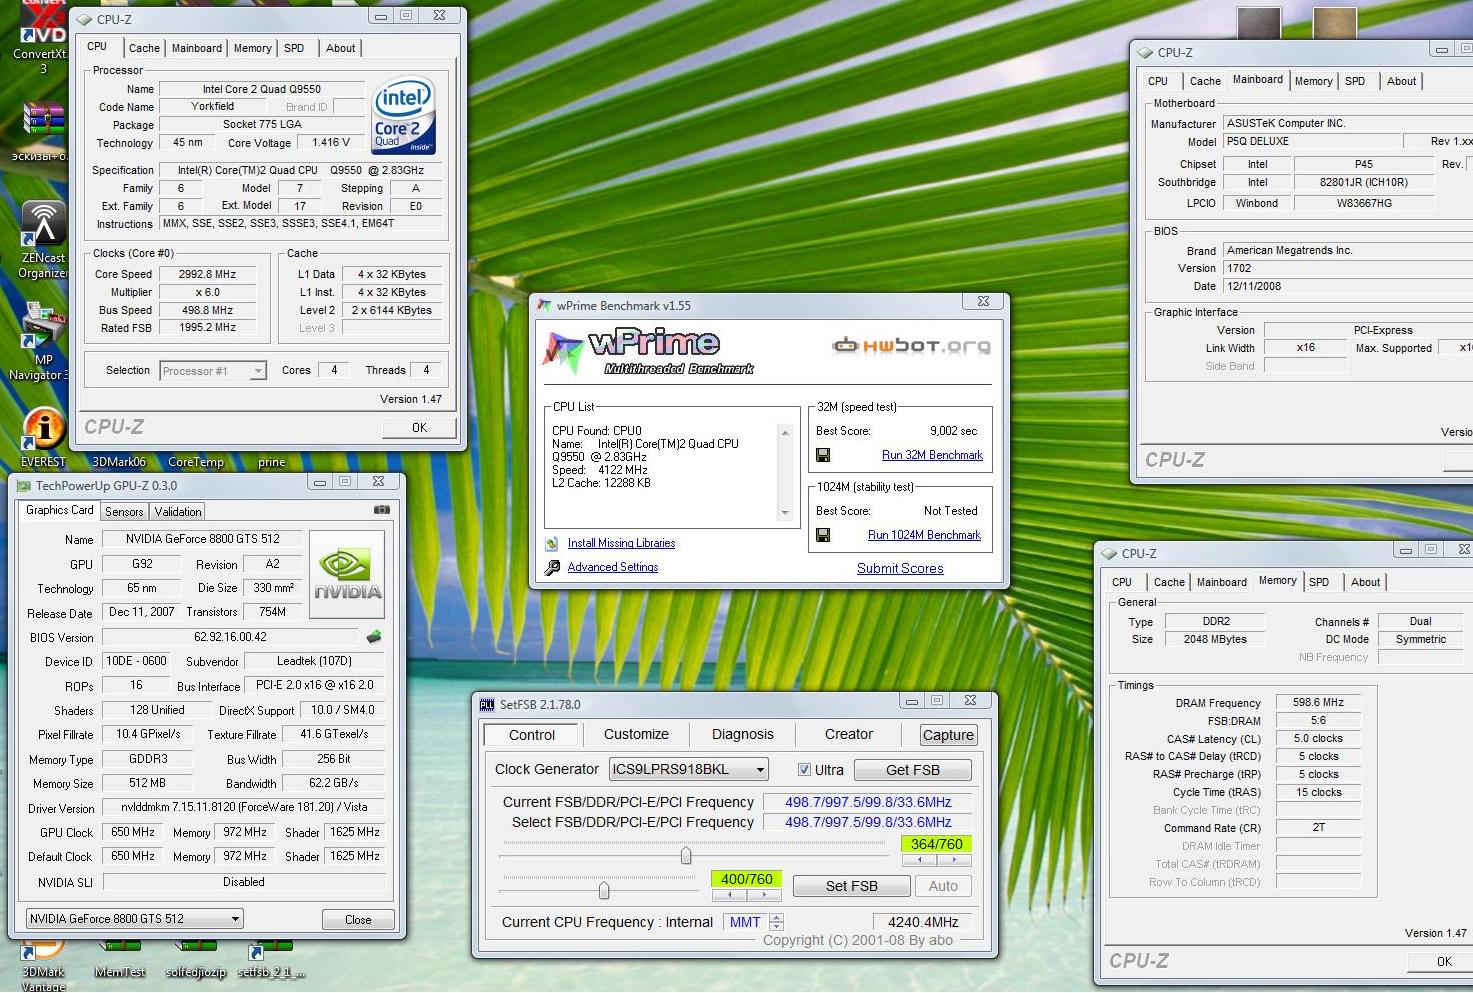Click the floppy save icon beside Run 1024M Benchmark

[823, 535]
